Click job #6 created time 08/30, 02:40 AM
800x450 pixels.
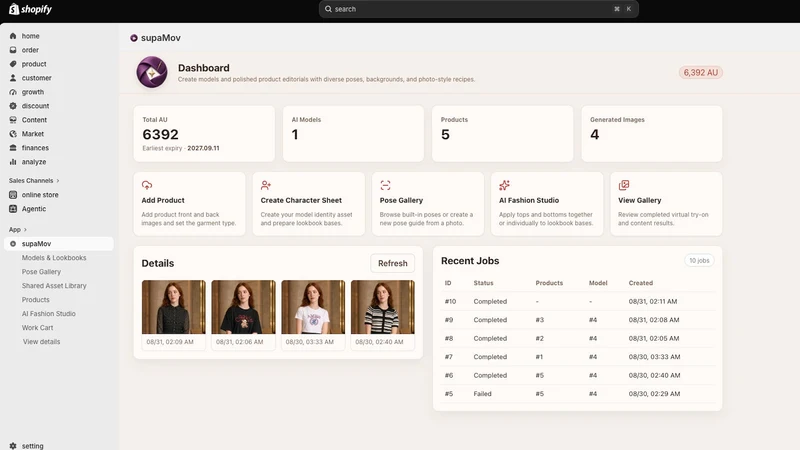tap(654, 376)
